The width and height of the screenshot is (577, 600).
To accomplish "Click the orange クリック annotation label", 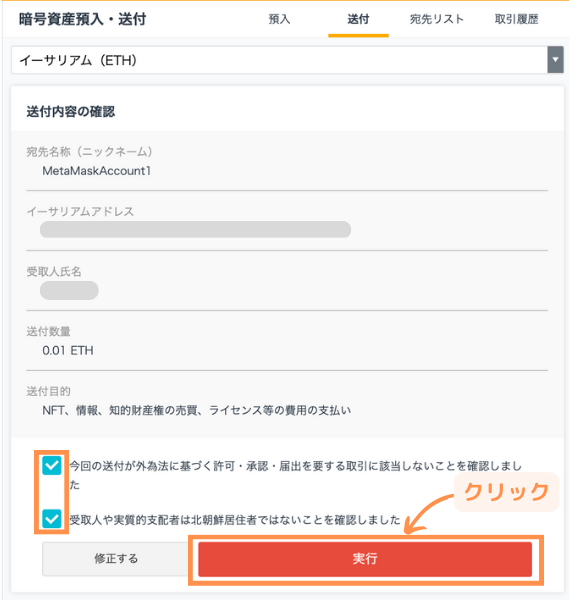I will tap(507, 492).
